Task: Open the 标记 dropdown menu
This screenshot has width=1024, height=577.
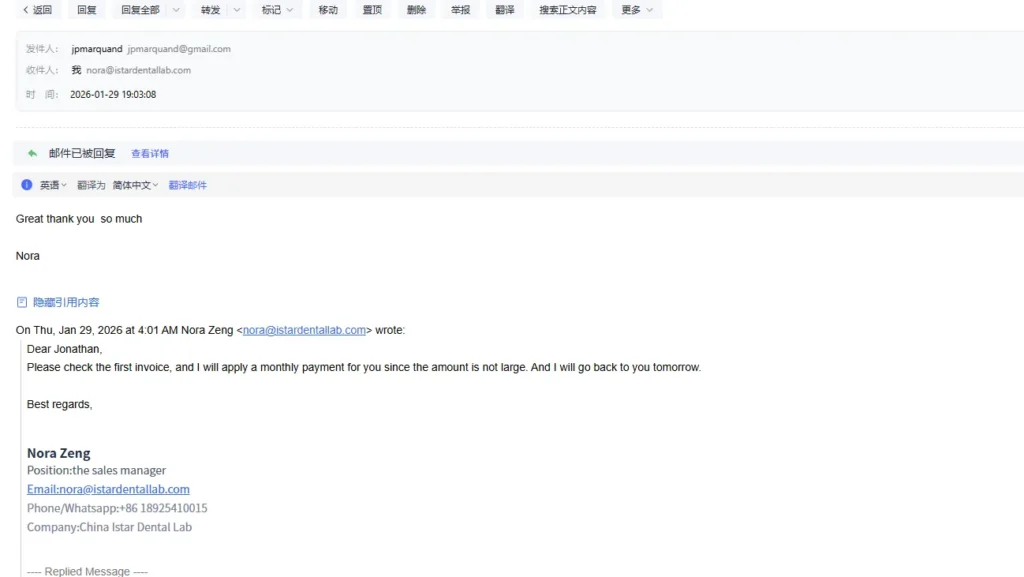Action: [277, 10]
